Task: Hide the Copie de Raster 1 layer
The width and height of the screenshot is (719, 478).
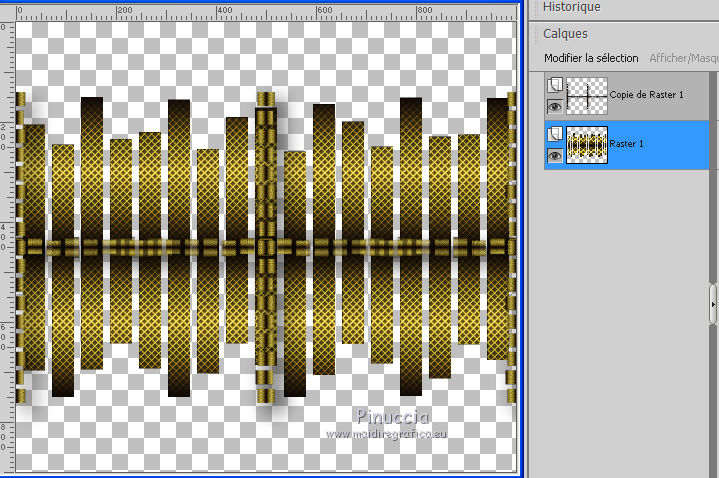Action: point(554,107)
